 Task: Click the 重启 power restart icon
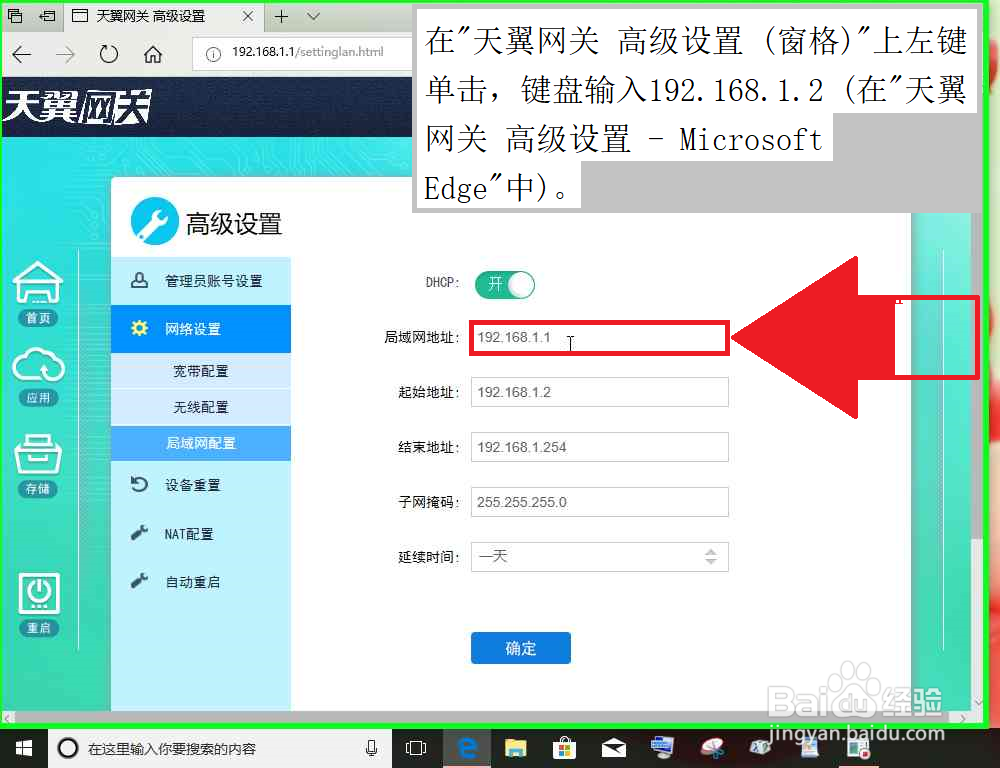click(x=38, y=603)
